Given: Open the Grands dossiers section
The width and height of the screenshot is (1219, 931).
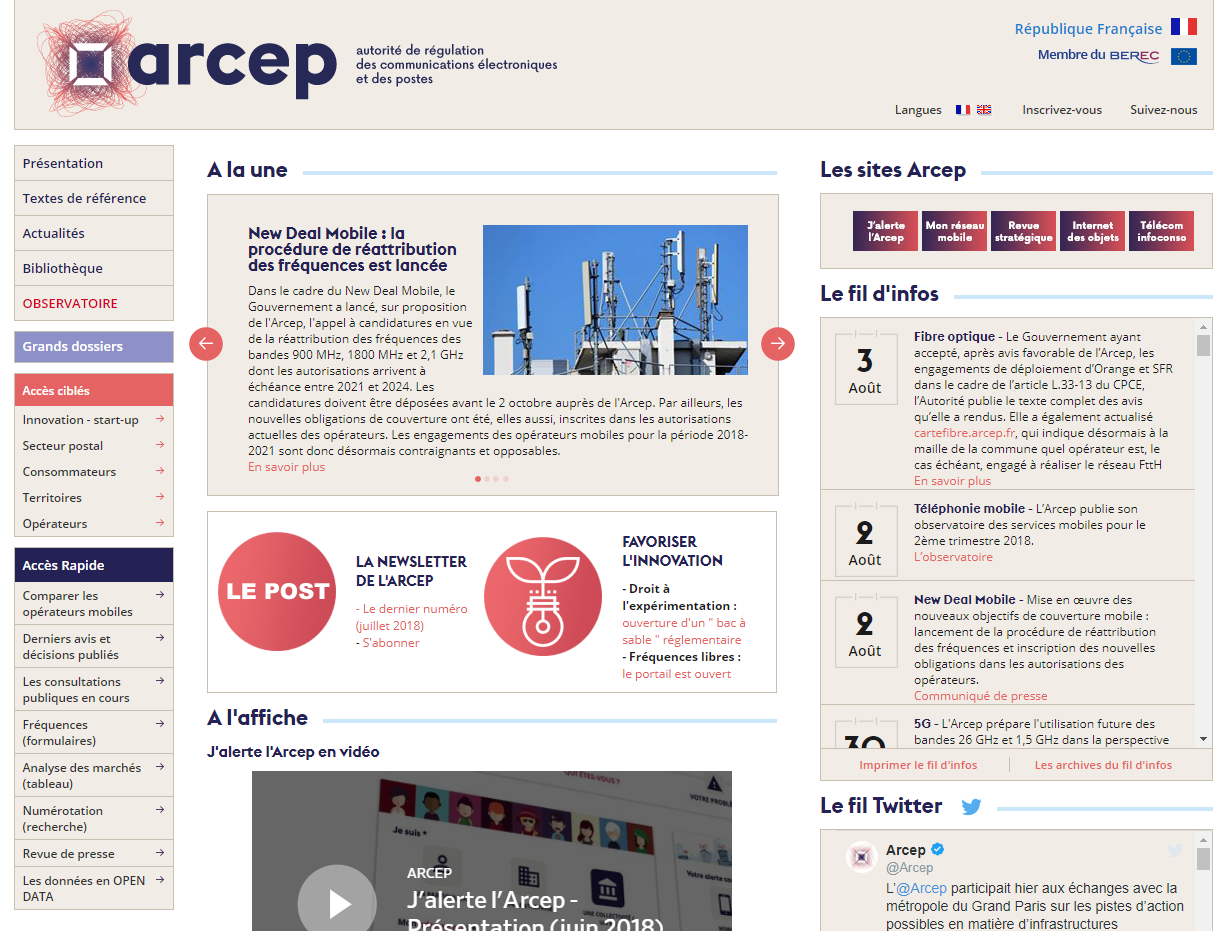Looking at the screenshot, I should click(94, 346).
